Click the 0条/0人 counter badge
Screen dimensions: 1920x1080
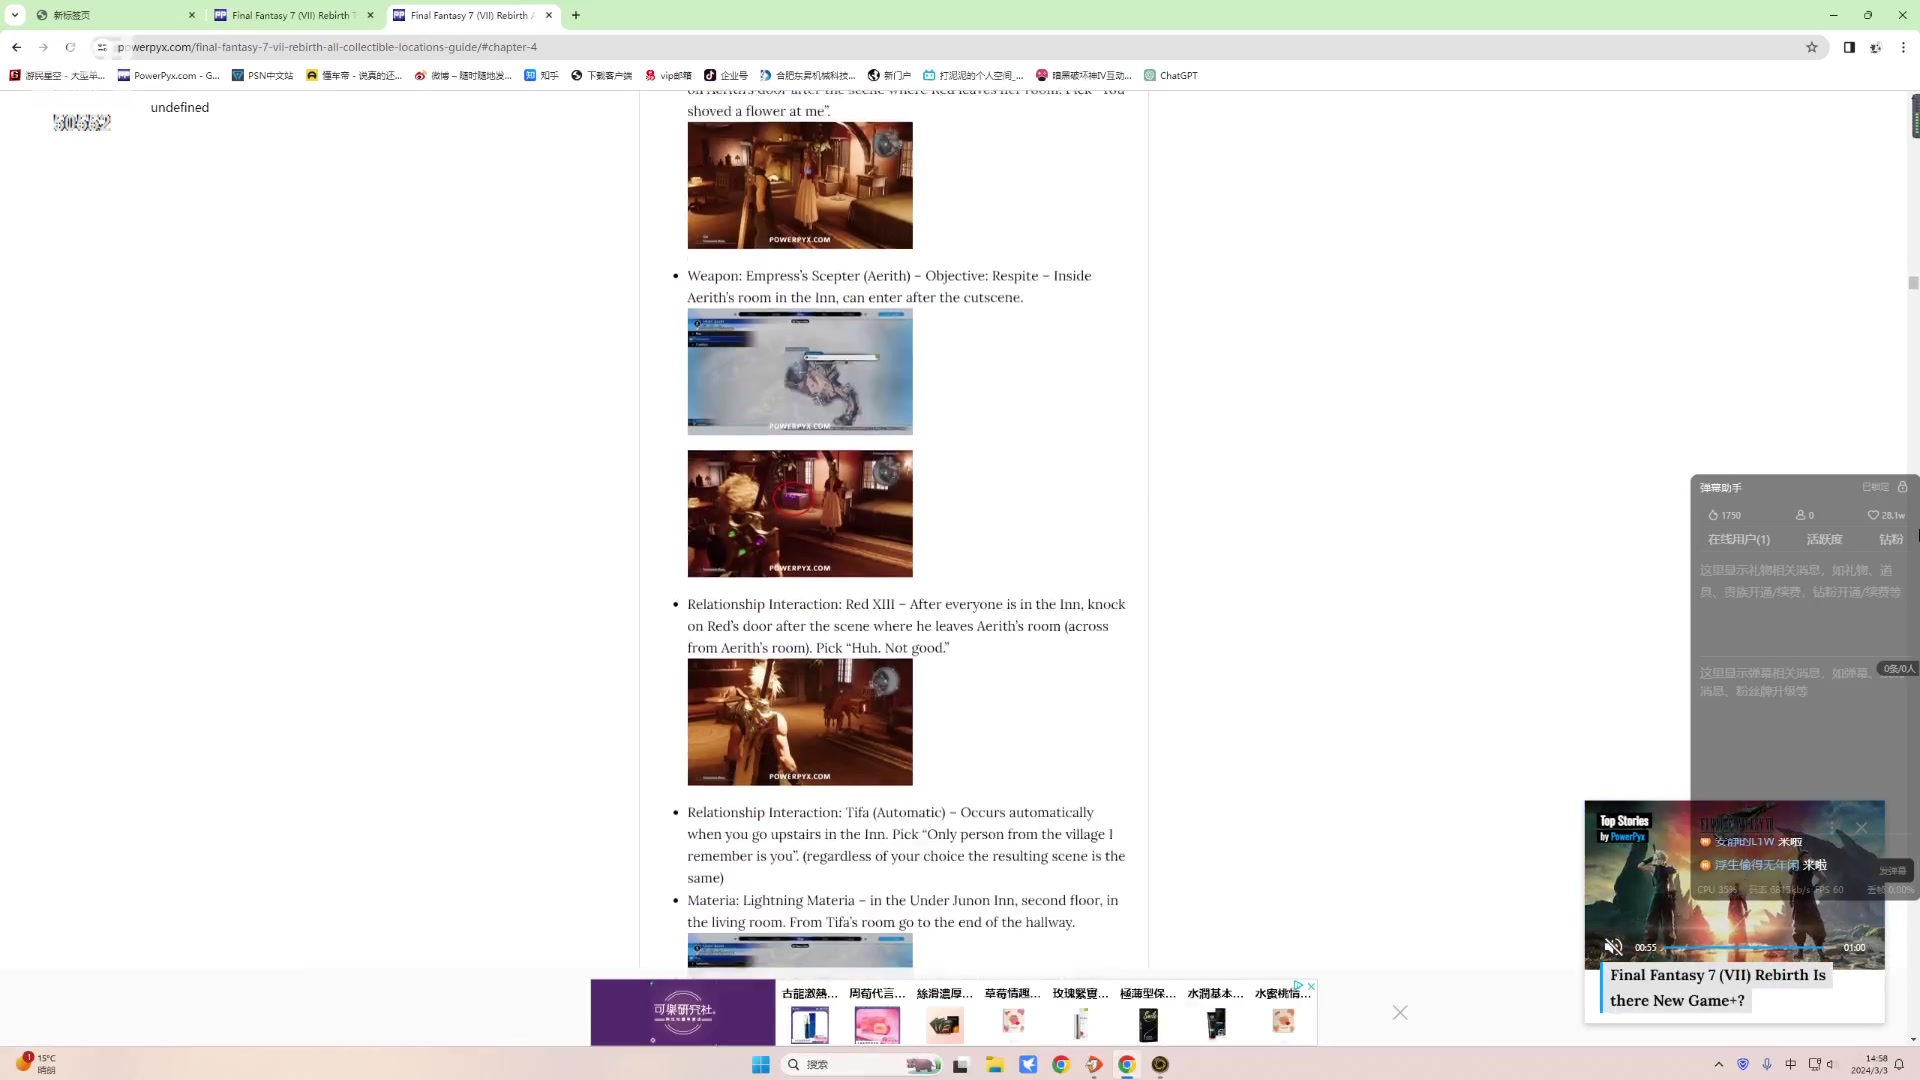(x=1898, y=669)
